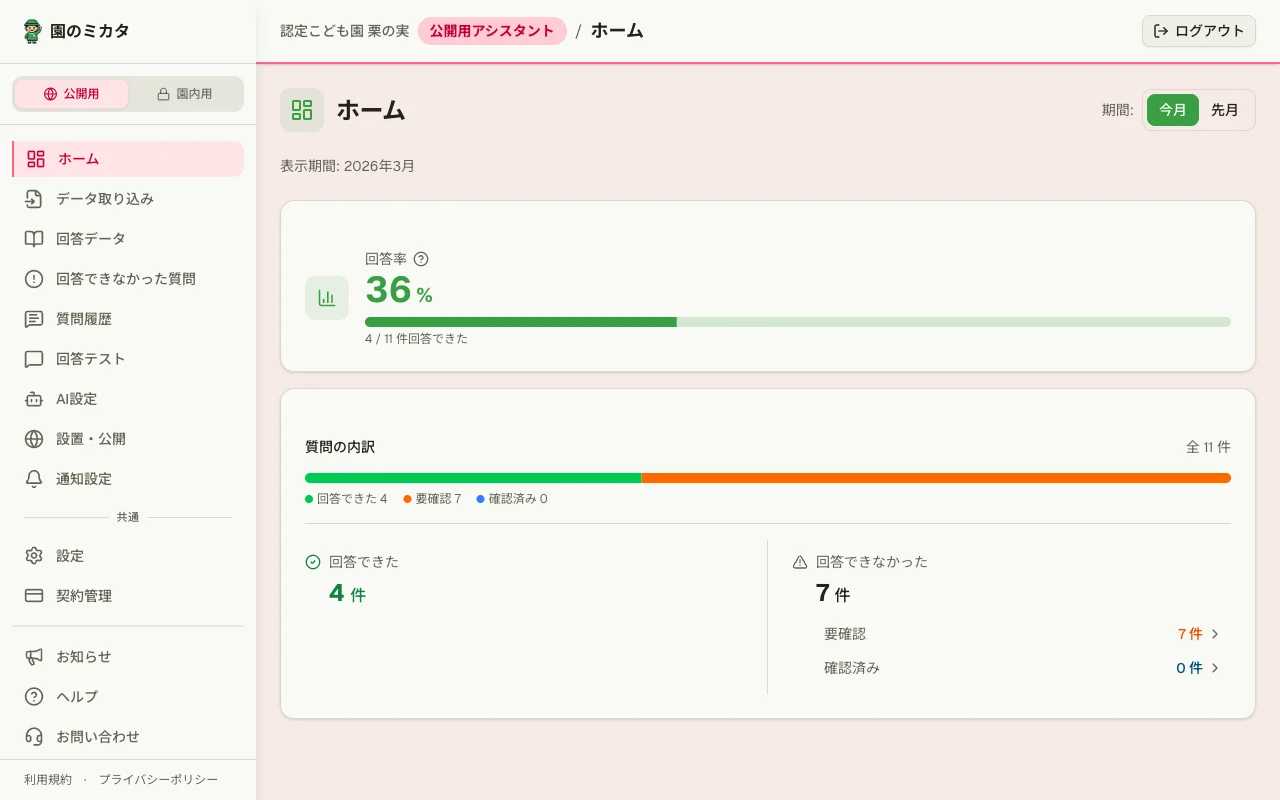The height and width of the screenshot is (800, 1280).
Task: Go to 回答できなかった質問 menu item
Action: pyautogui.click(x=126, y=279)
